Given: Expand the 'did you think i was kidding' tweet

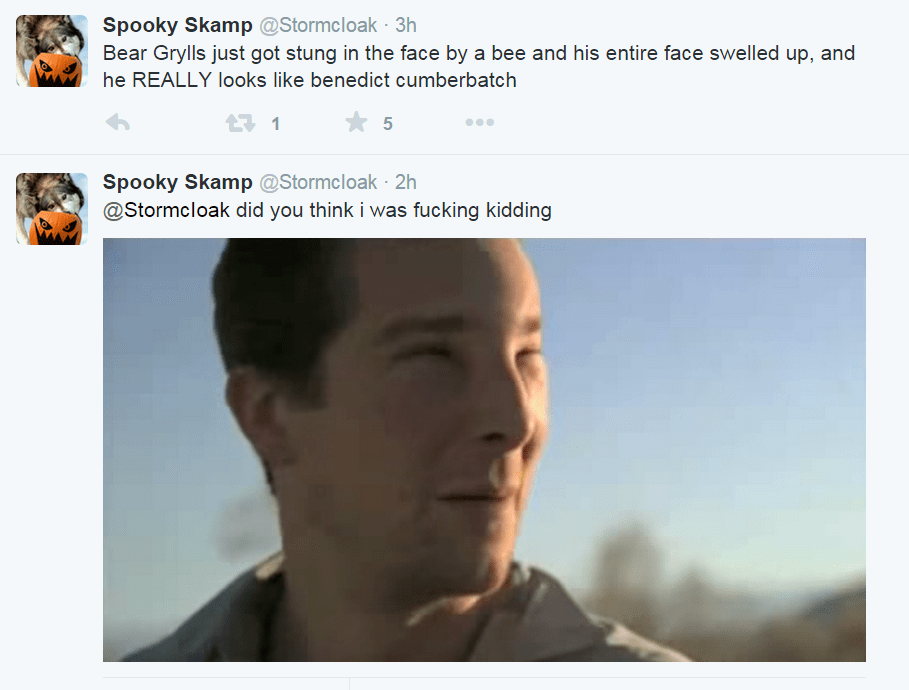Looking at the screenshot, I should coord(327,210).
